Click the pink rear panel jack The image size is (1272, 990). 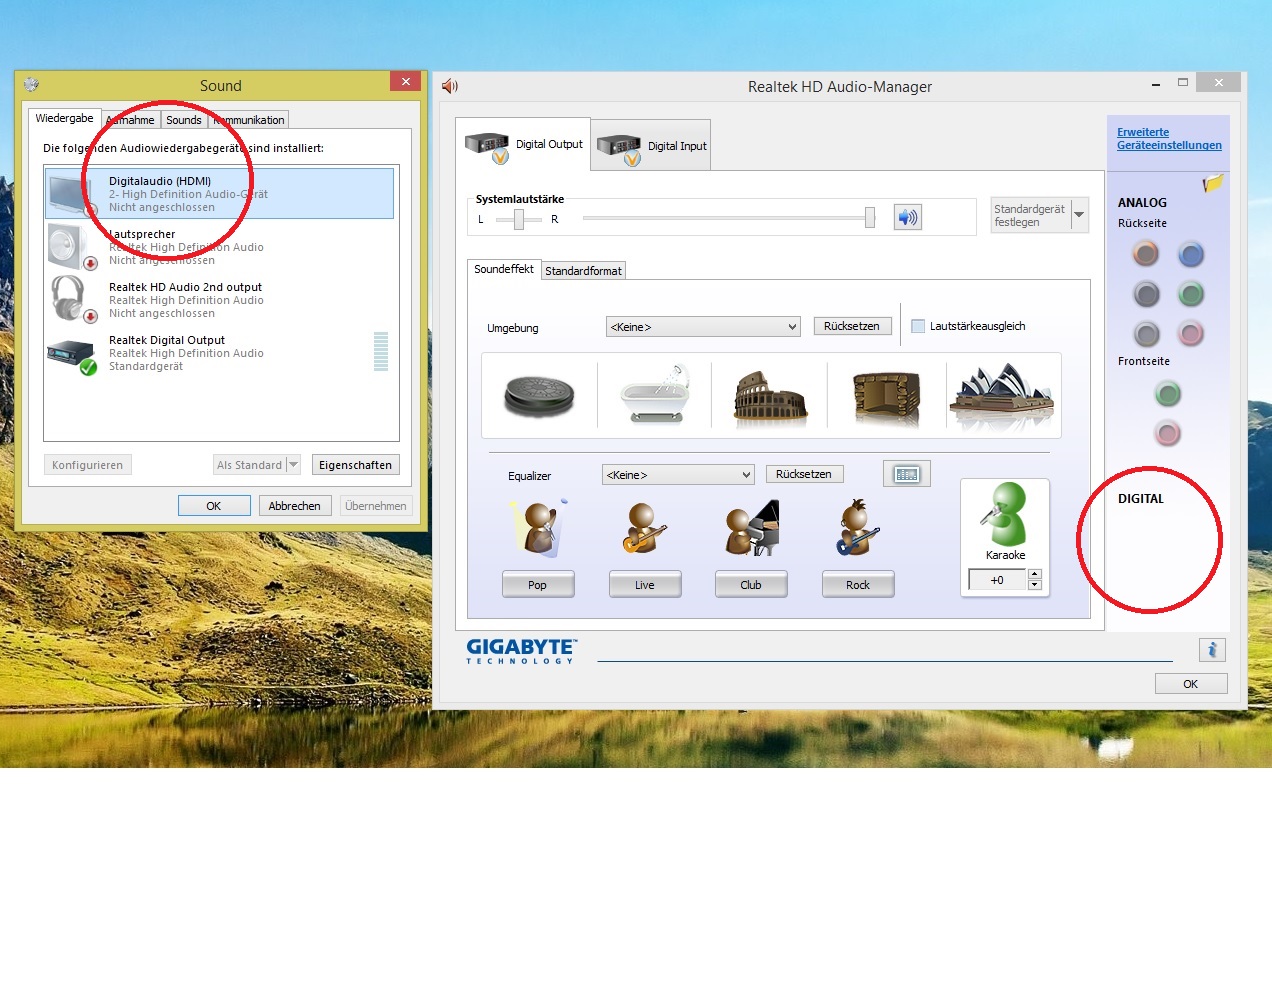click(x=1190, y=333)
